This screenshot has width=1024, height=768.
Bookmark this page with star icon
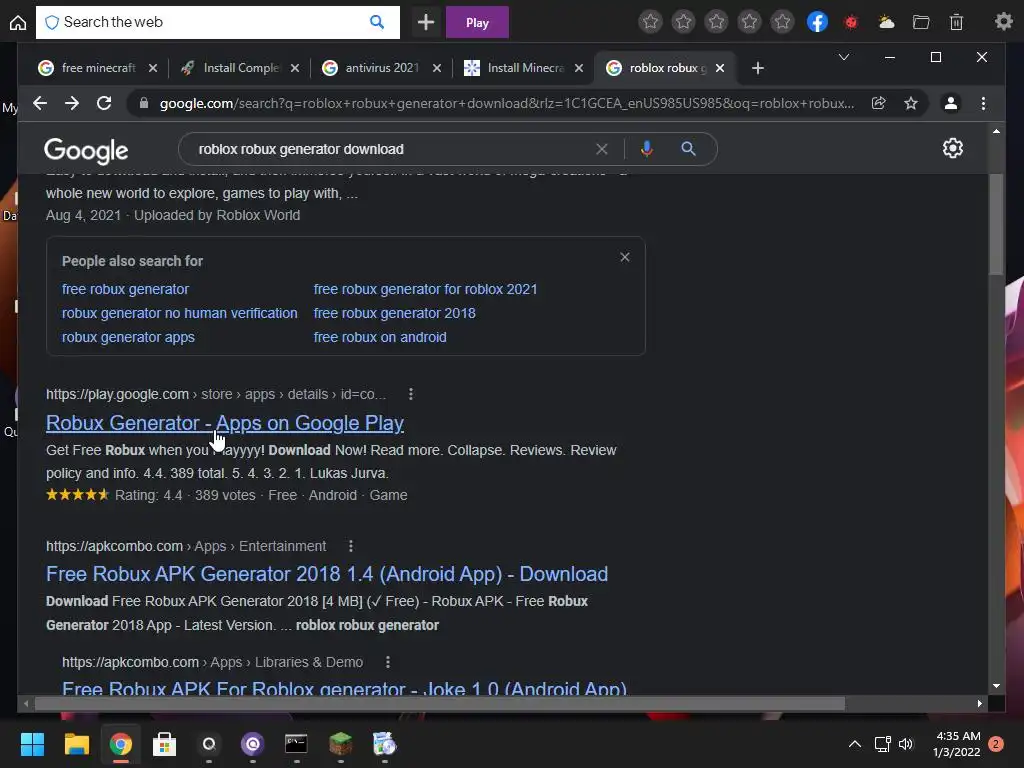[x=911, y=103]
